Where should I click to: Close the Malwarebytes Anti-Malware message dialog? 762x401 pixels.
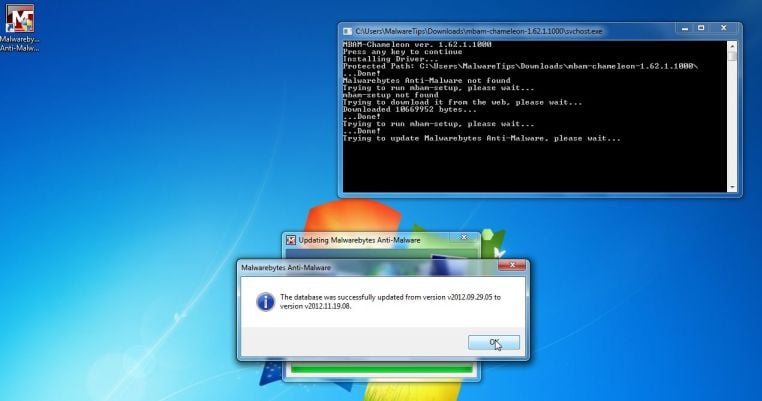coord(512,265)
